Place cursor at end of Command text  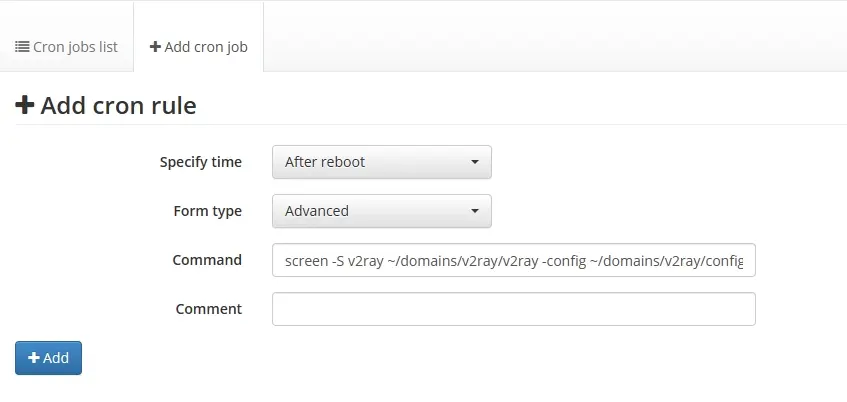pos(748,260)
